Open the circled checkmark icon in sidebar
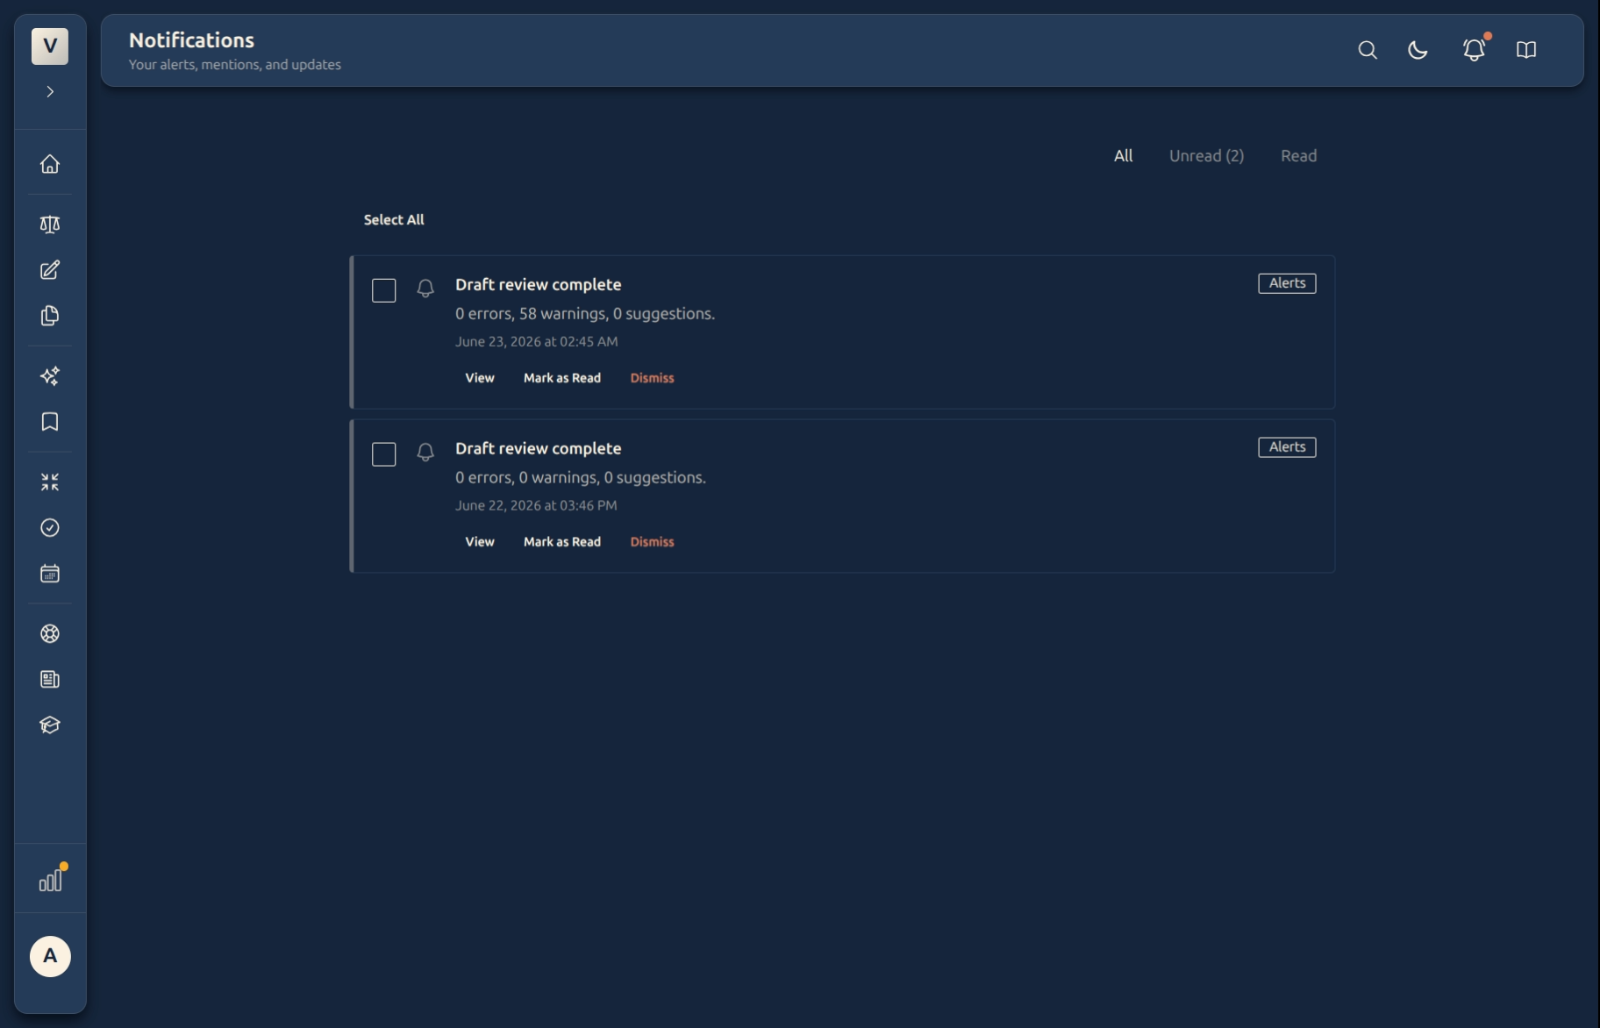Viewport: 1600px width, 1028px height. pos(50,528)
